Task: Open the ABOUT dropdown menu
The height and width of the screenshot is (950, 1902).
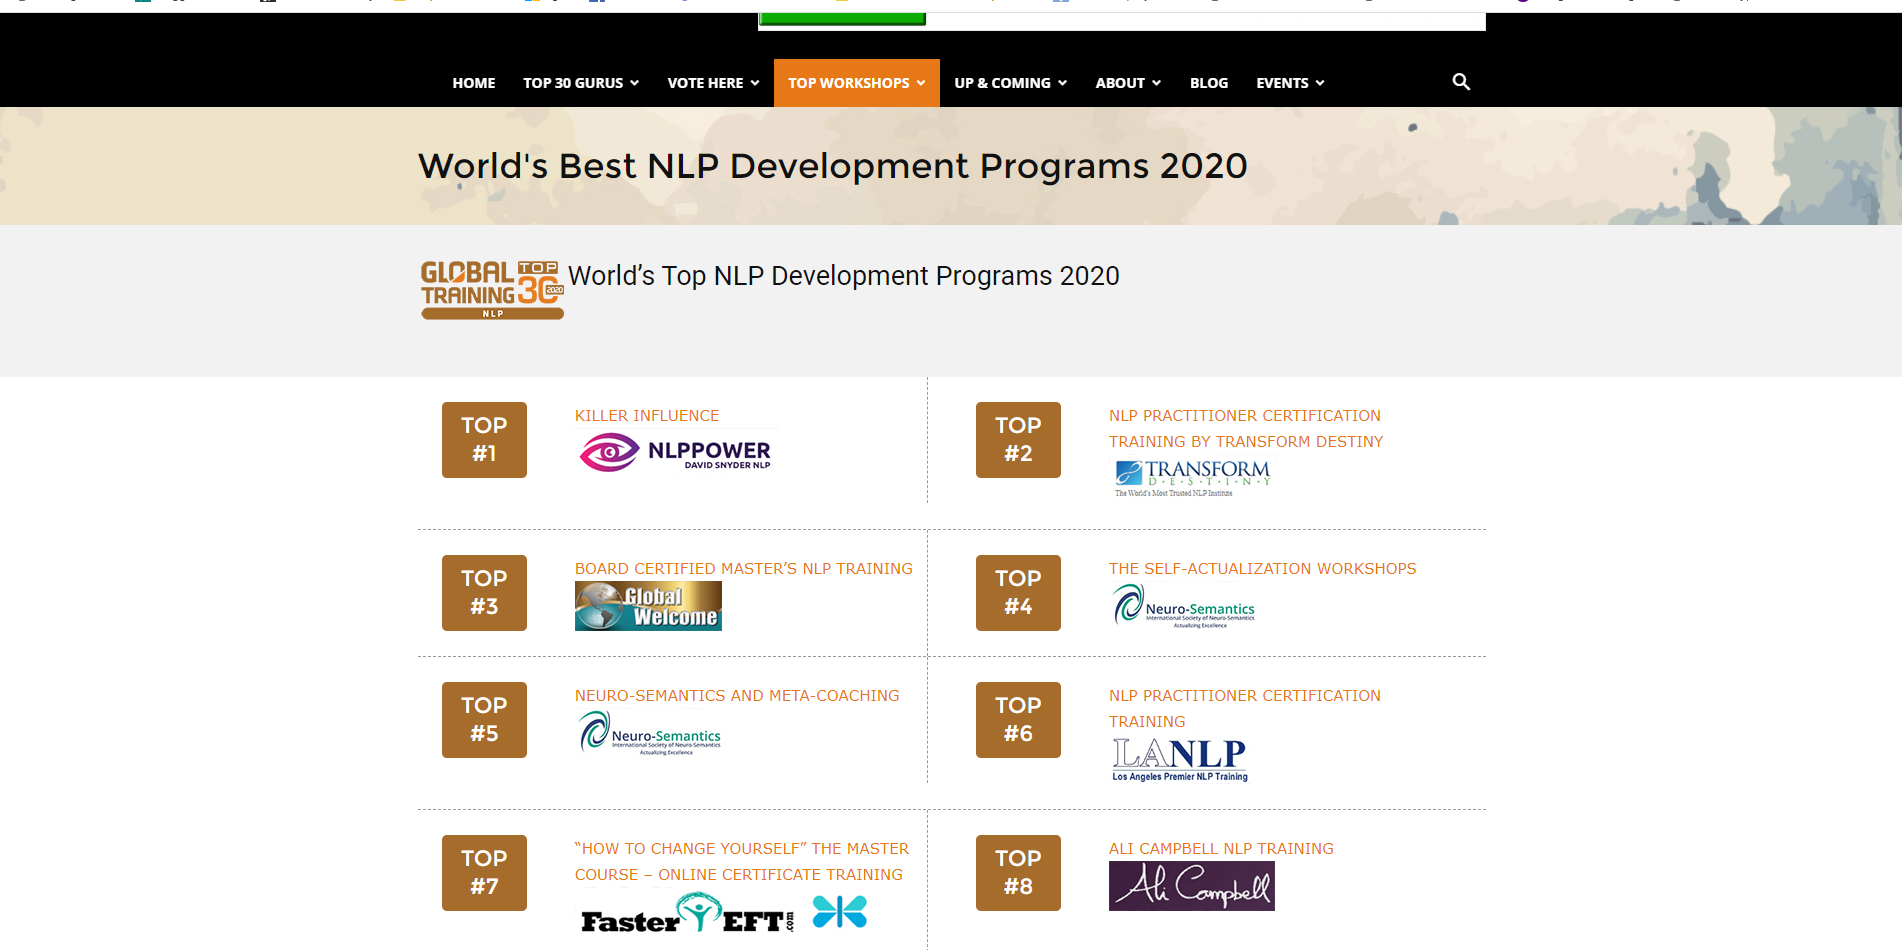Action: pos(1129,83)
